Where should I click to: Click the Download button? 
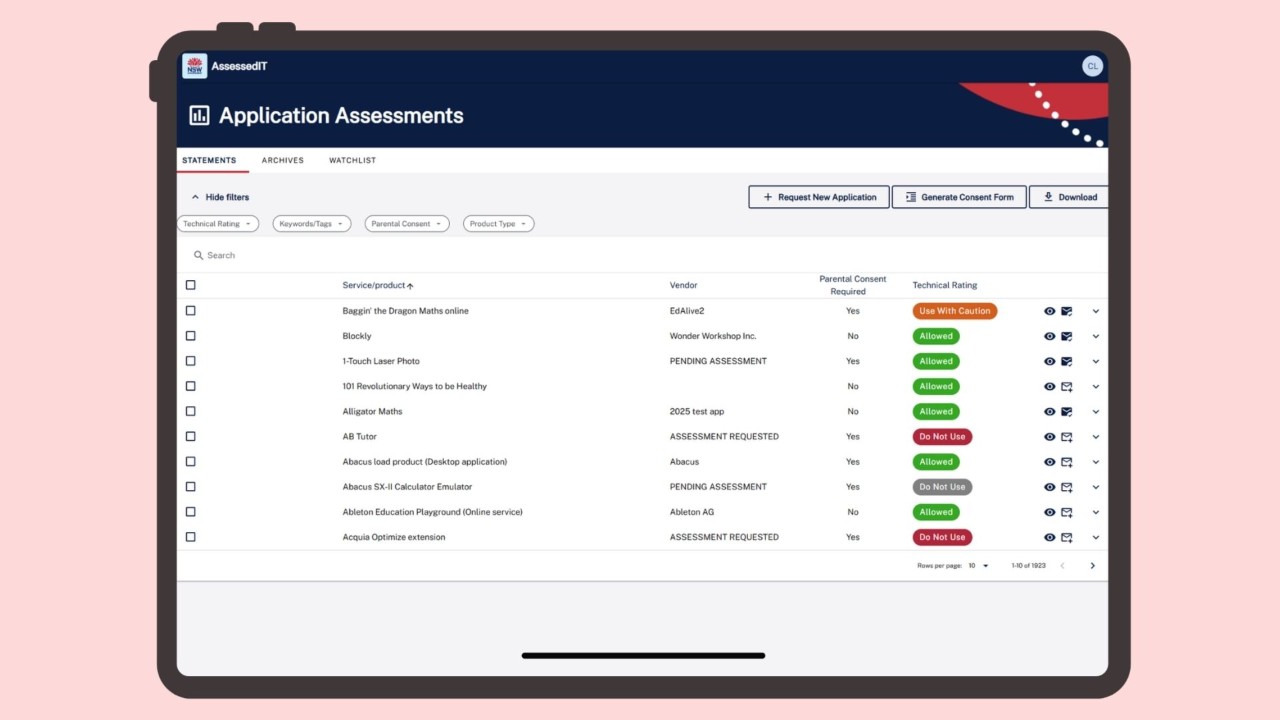(1069, 197)
